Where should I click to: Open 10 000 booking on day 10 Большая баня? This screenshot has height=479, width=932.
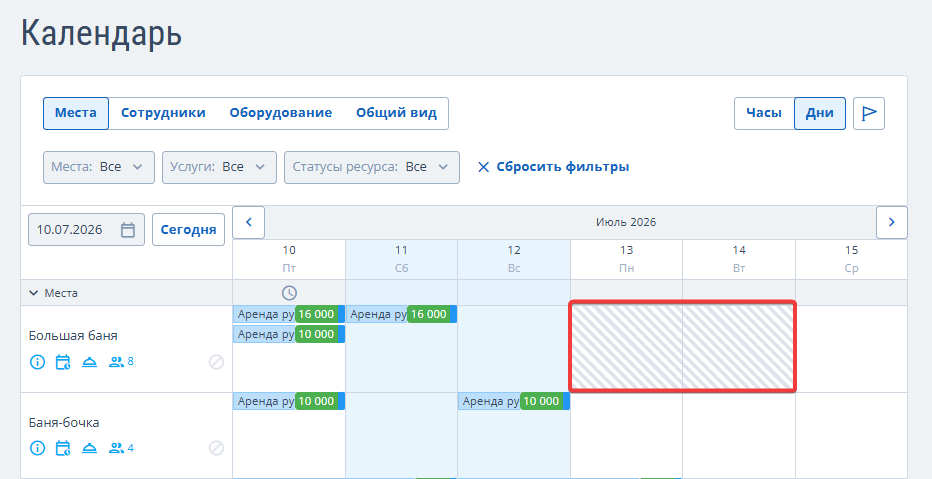pyautogui.click(x=288, y=334)
